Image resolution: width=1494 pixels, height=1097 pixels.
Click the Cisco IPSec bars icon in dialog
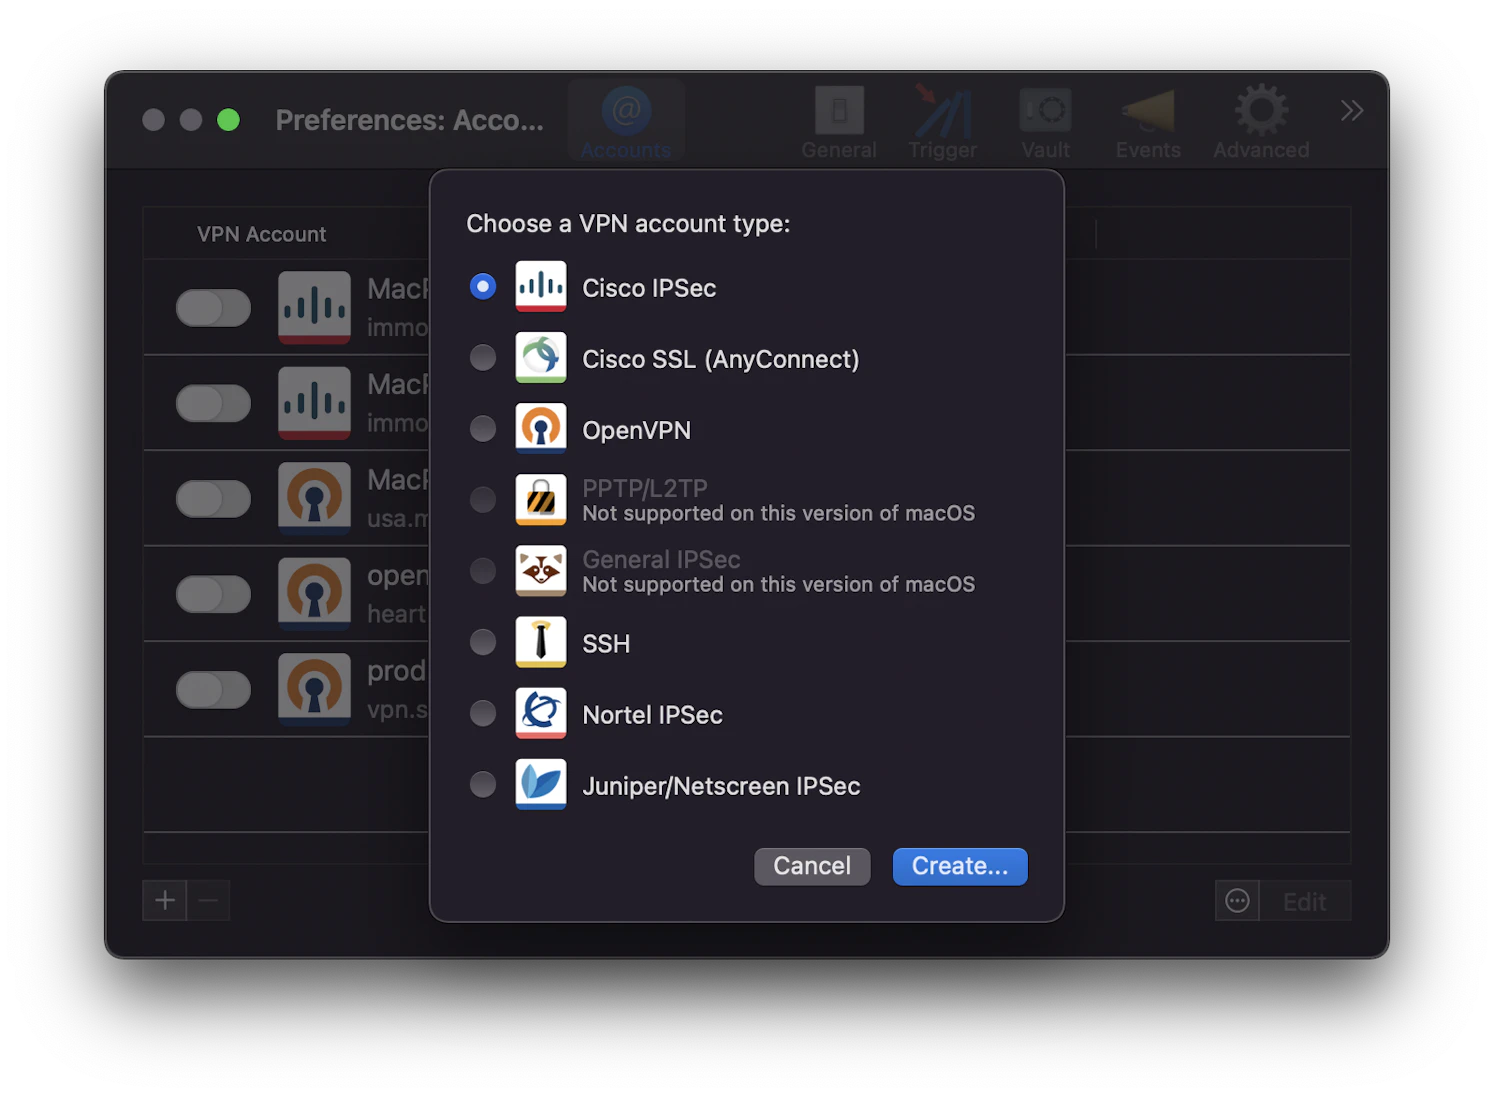pyautogui.click(x=541, y=287)
